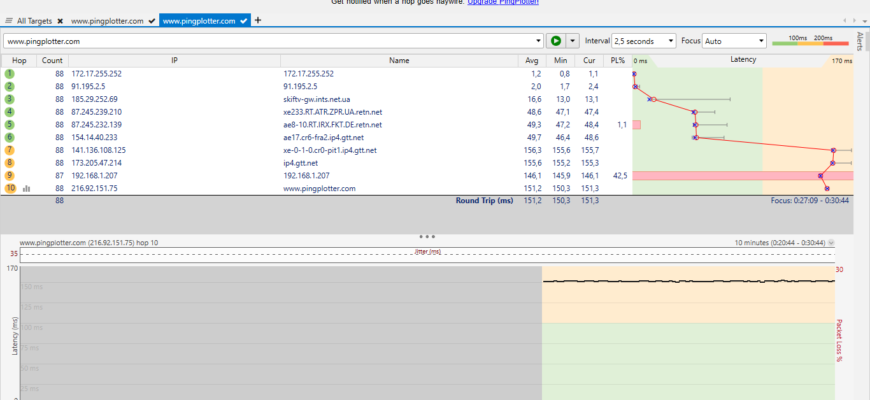Select hop 3 green circle icon
Screen dimensions: 870x400
[10, 99]
